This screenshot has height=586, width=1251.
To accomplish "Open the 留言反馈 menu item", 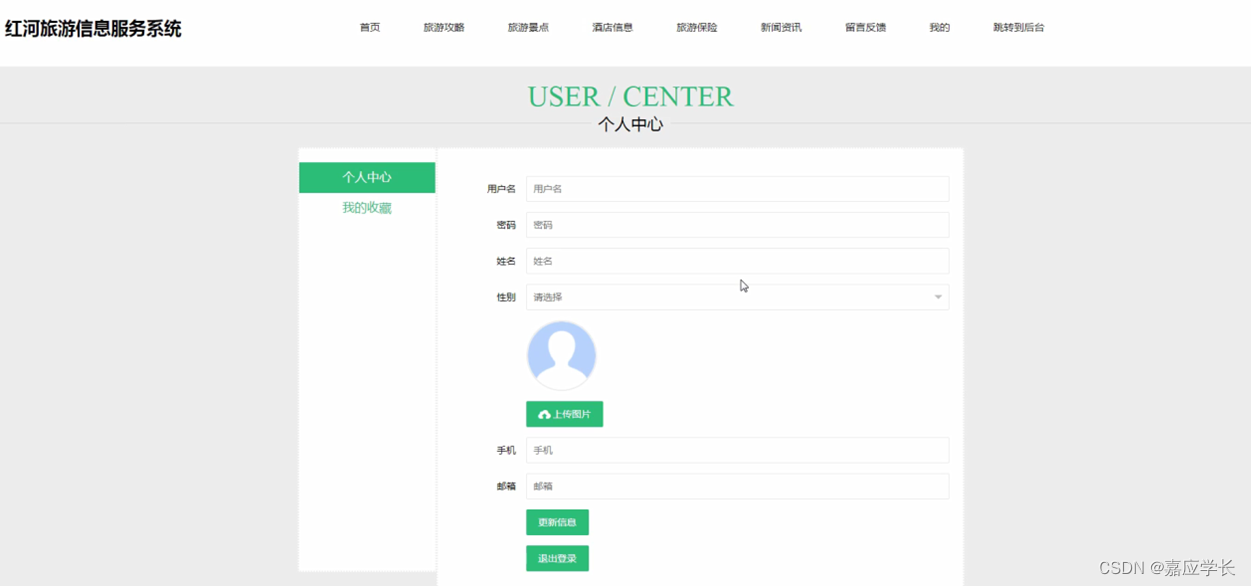I will click(x=865, y=28).
